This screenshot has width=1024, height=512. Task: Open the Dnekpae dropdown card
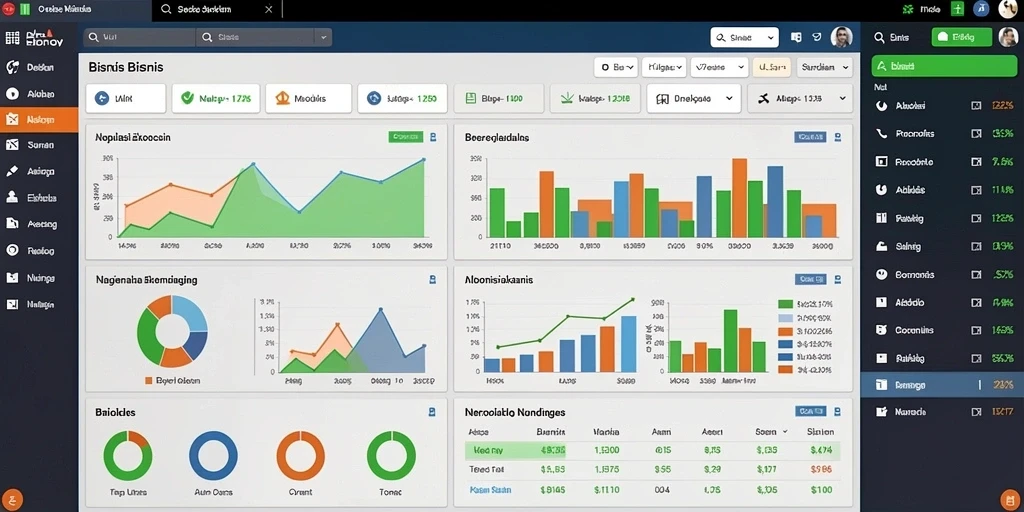(694, 99)
